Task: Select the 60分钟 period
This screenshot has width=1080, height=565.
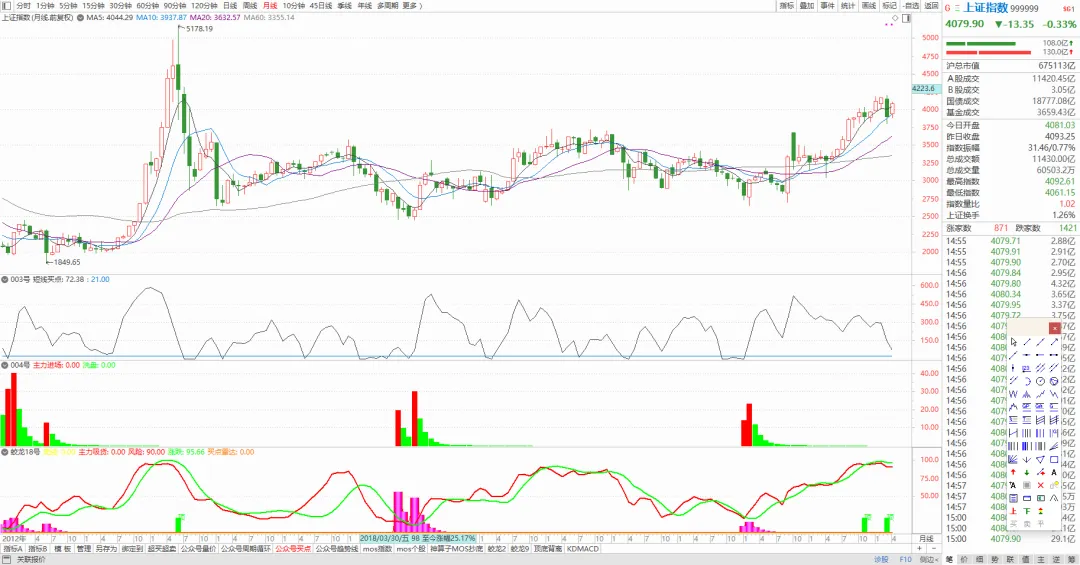Action: 147,6
